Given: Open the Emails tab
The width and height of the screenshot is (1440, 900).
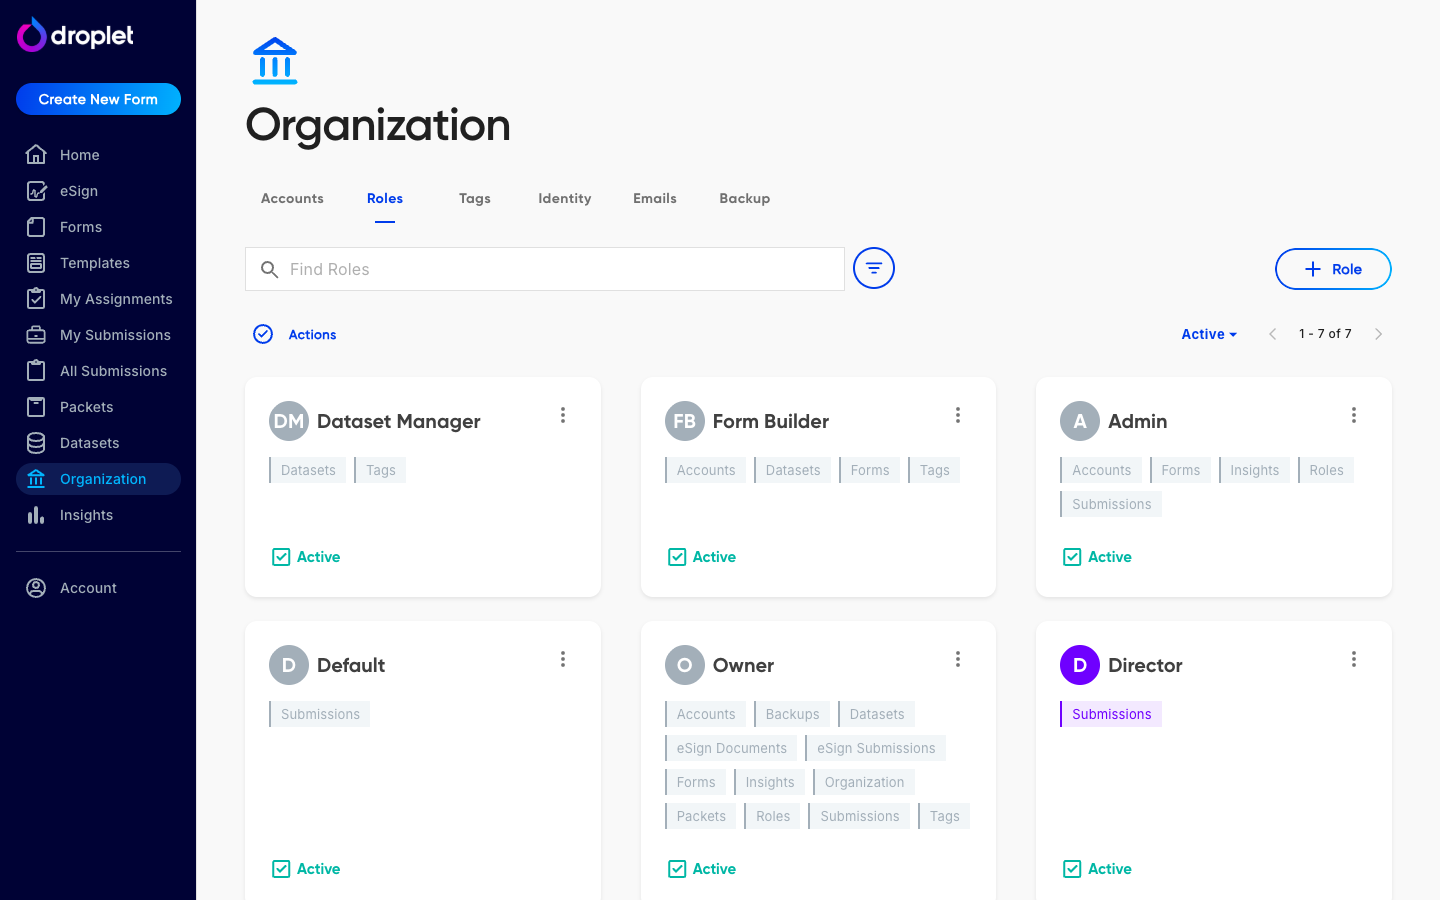Looking at the screenshot, I should 655,198.
